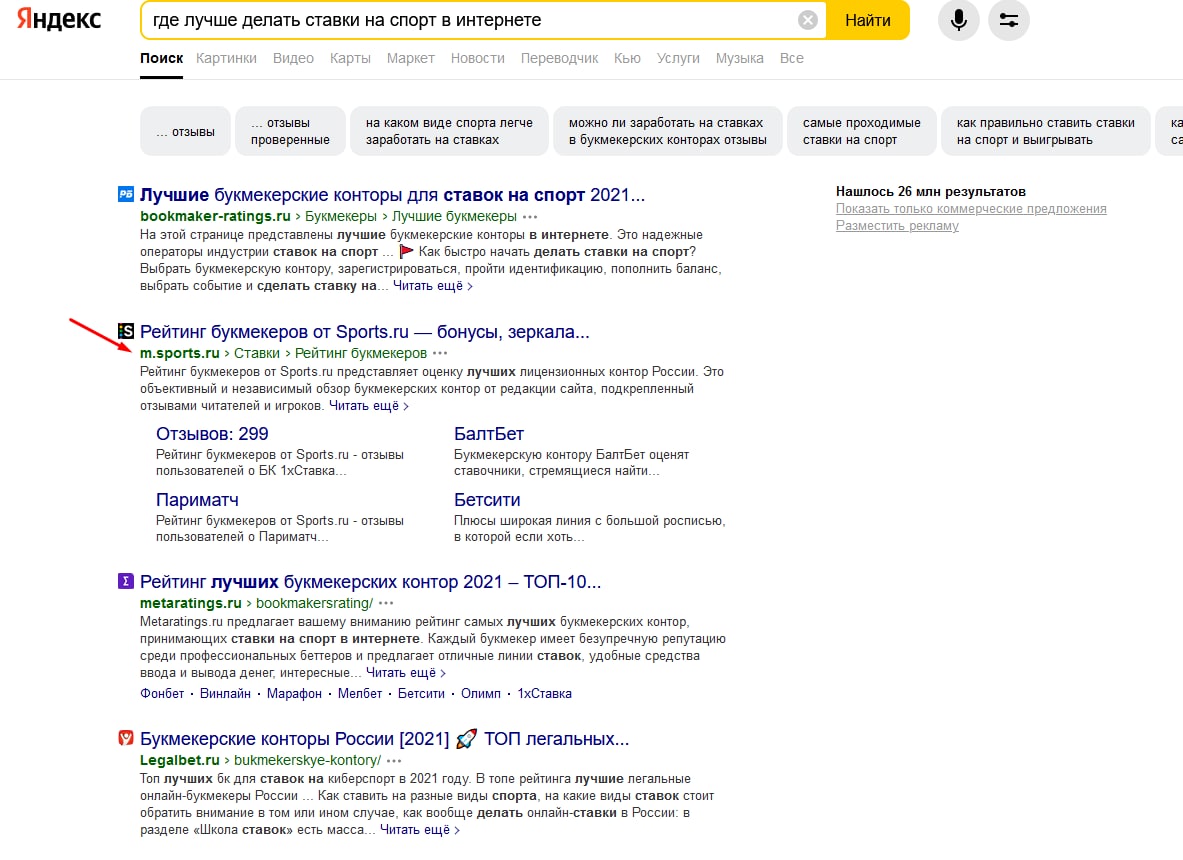The image size is (1183, 860).
Task: Click the Legalbet.ru favicon
Action: [x=126, y=738]
